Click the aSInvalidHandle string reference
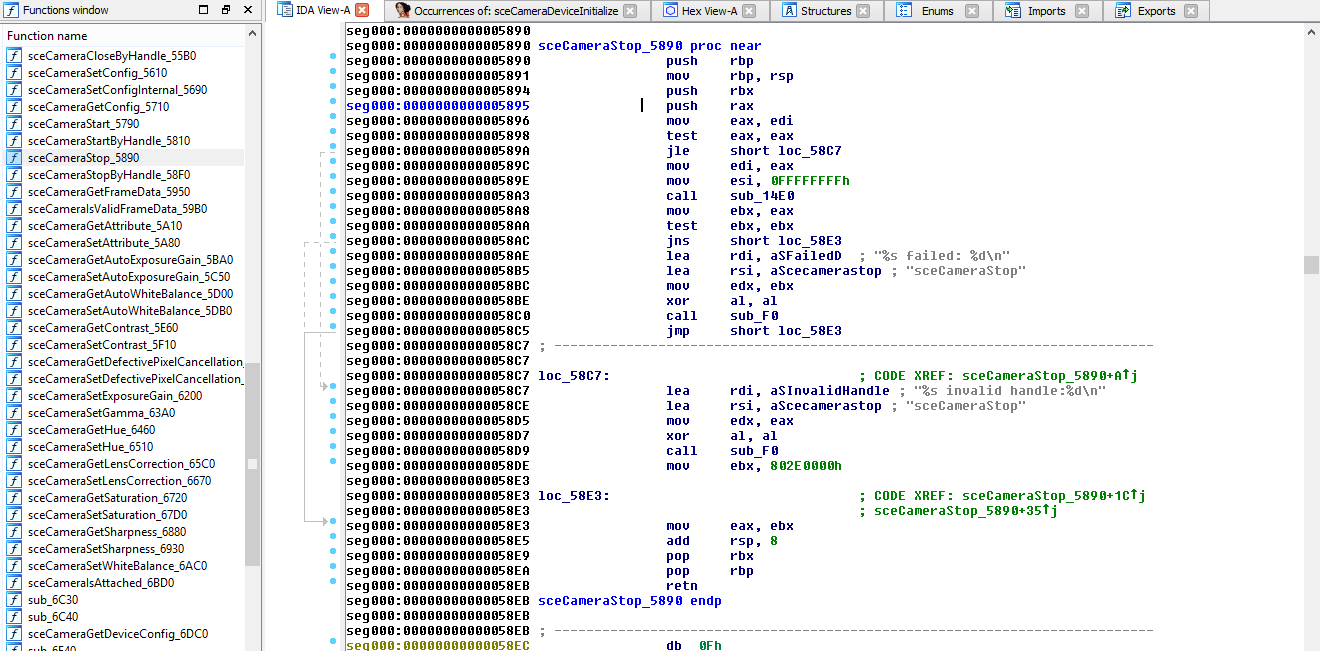The image size is (1320, 651). (x=830, y=391)
